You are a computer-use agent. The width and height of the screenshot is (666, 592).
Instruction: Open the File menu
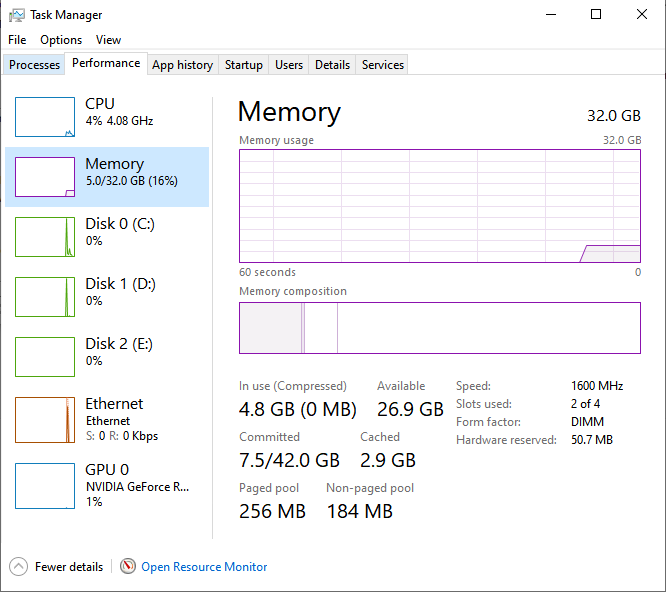tap(17, 40)
